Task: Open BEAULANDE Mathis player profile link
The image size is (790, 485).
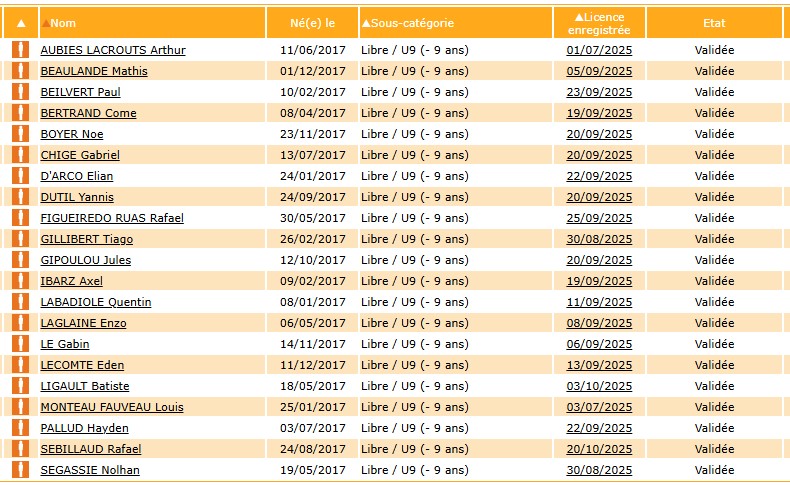Action: pos(94,71)
